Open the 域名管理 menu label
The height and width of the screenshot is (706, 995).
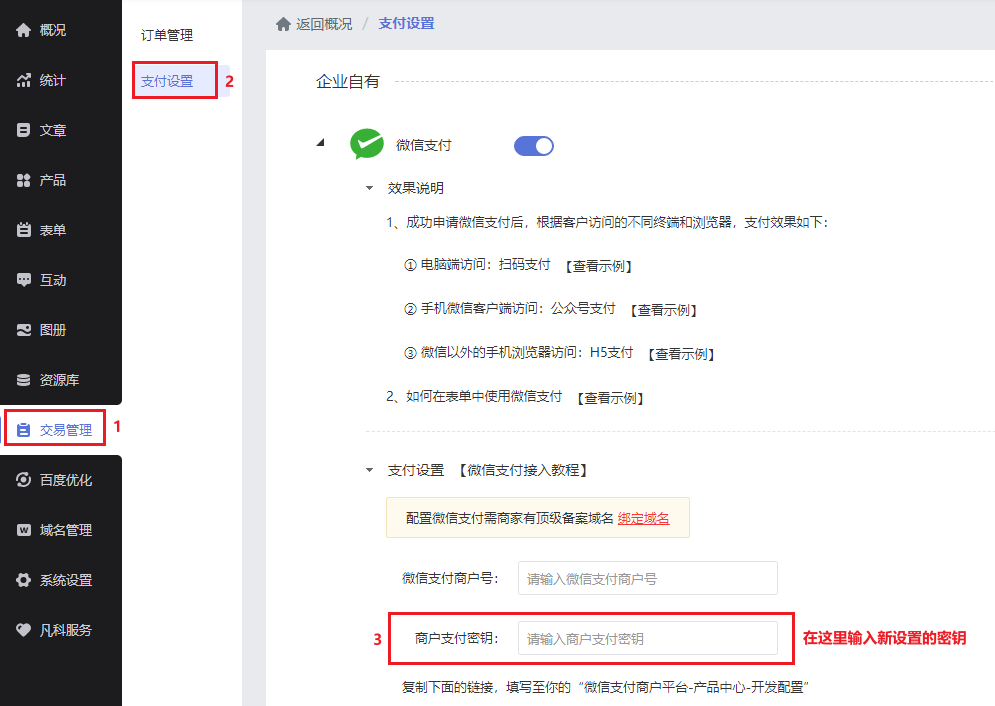(x=66, y=530)
